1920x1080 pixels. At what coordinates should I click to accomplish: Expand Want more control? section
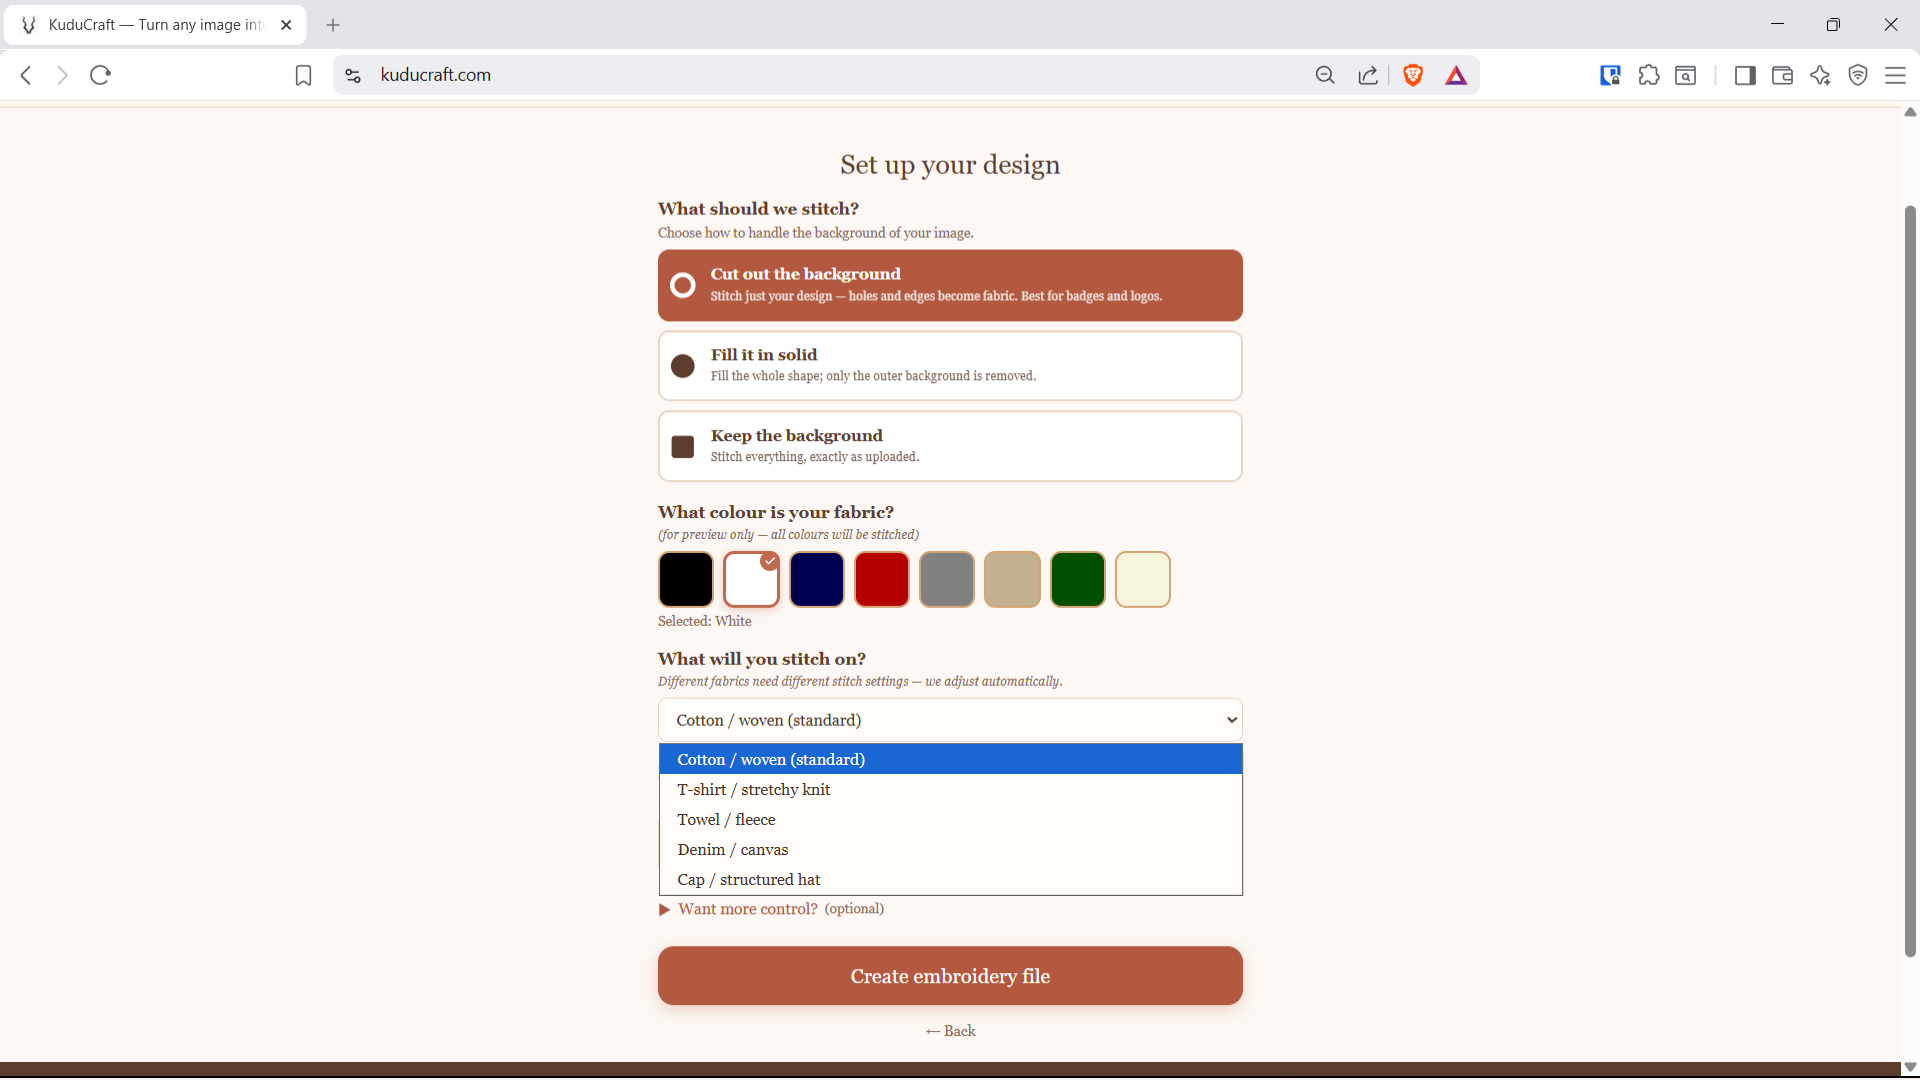(x=771, y=909)
